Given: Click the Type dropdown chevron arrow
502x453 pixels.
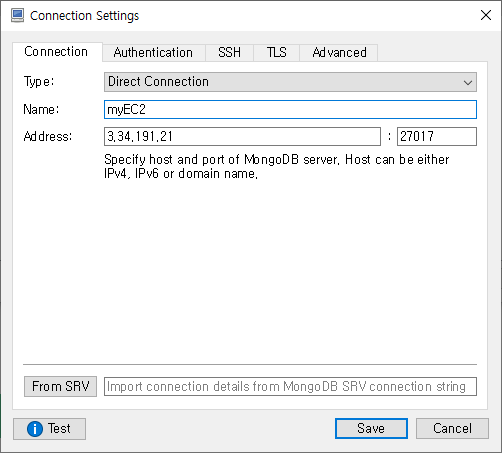Looking at the screenshot, I should (x=468, y=82).
